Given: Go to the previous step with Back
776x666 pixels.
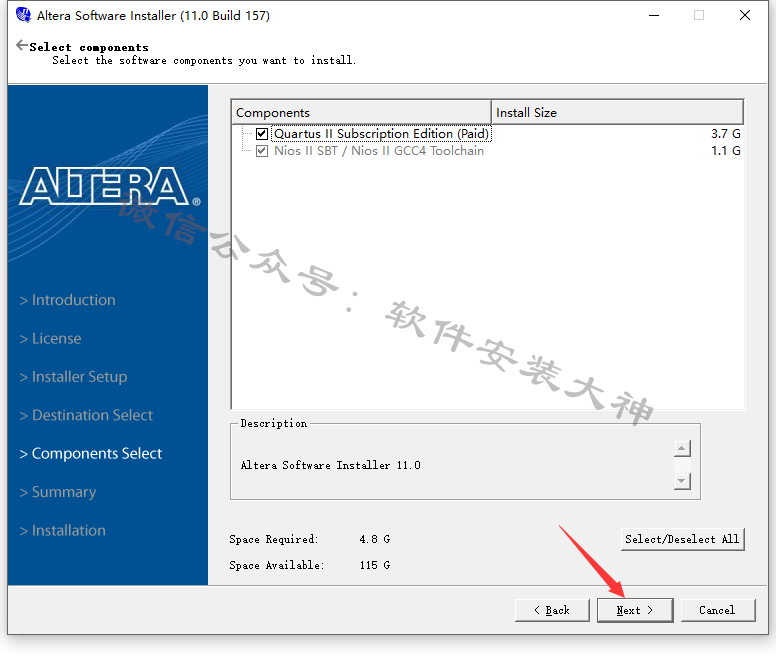Looking at the screenshot, I should point(552,610).
